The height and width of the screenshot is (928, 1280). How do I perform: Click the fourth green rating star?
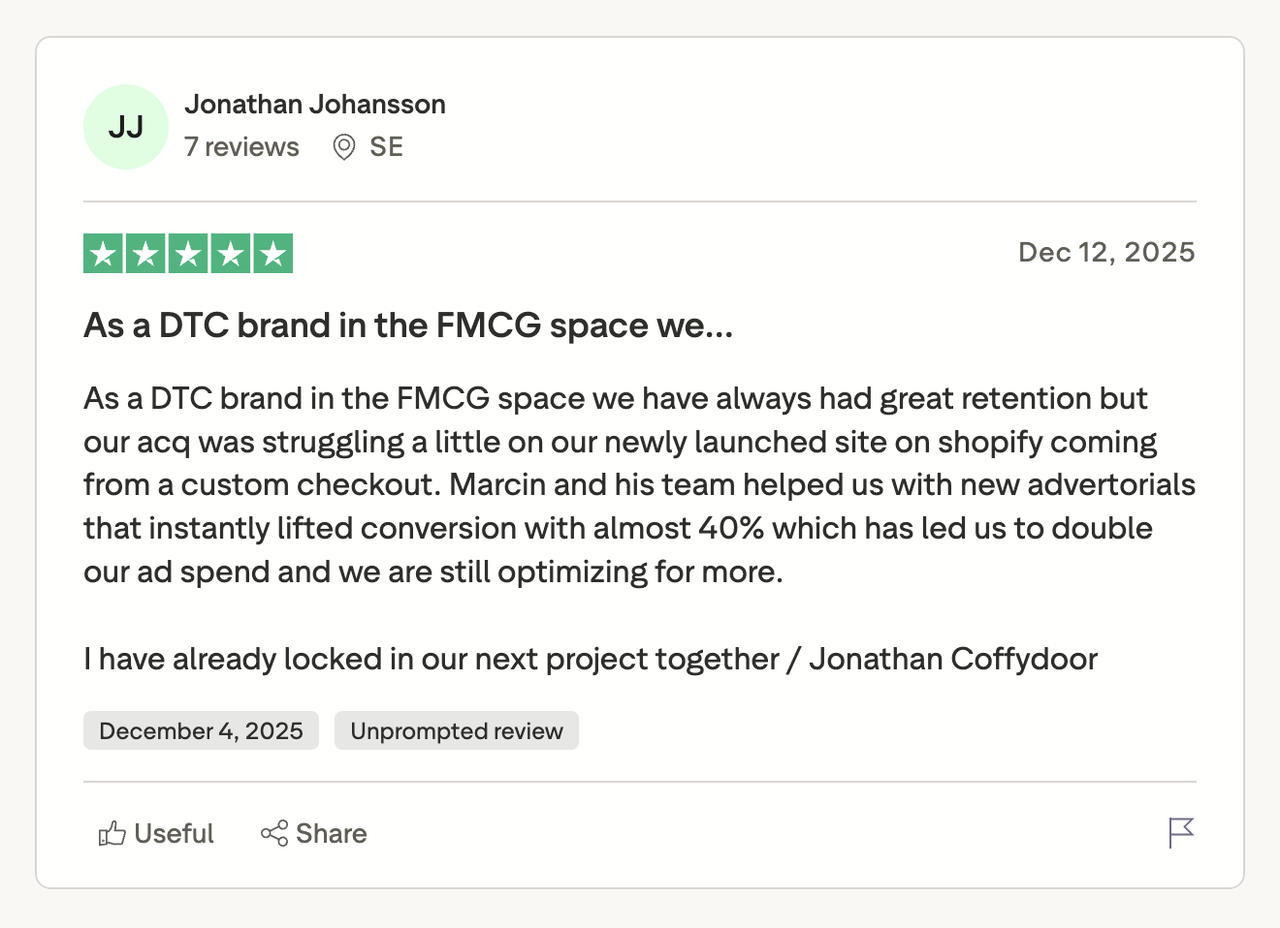tap(230, 254)
